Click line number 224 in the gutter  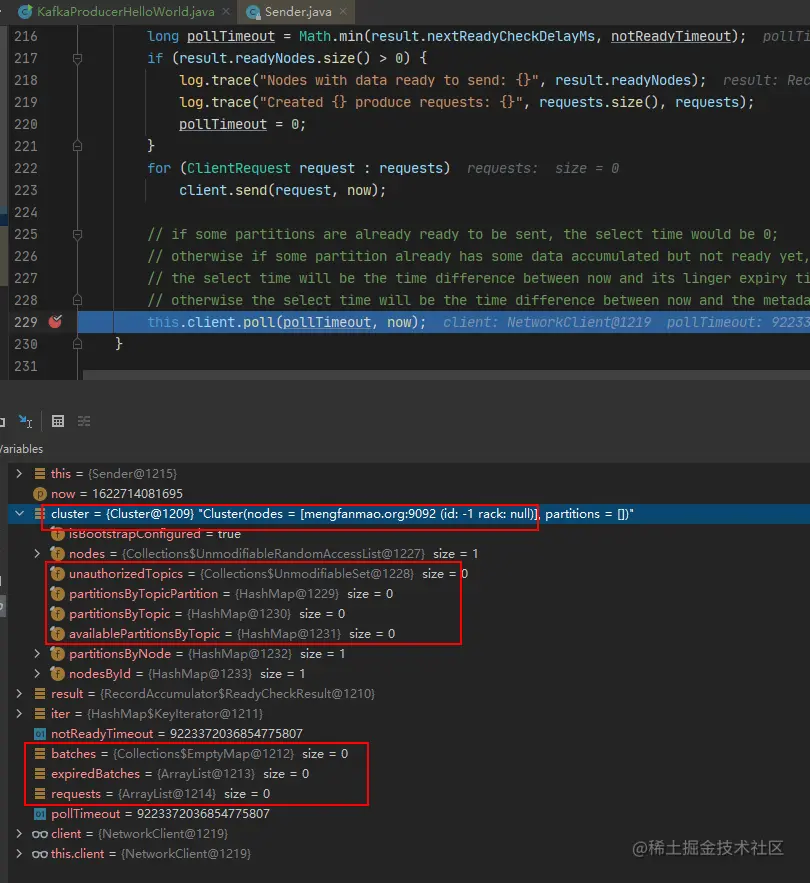click(25, 212)
